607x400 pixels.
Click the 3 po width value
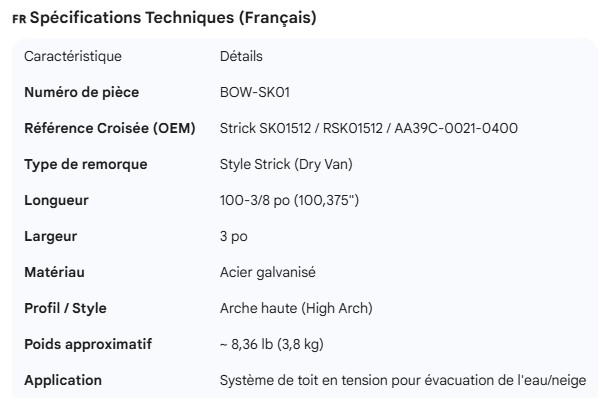pyautogui.click(x=233, y=236)
